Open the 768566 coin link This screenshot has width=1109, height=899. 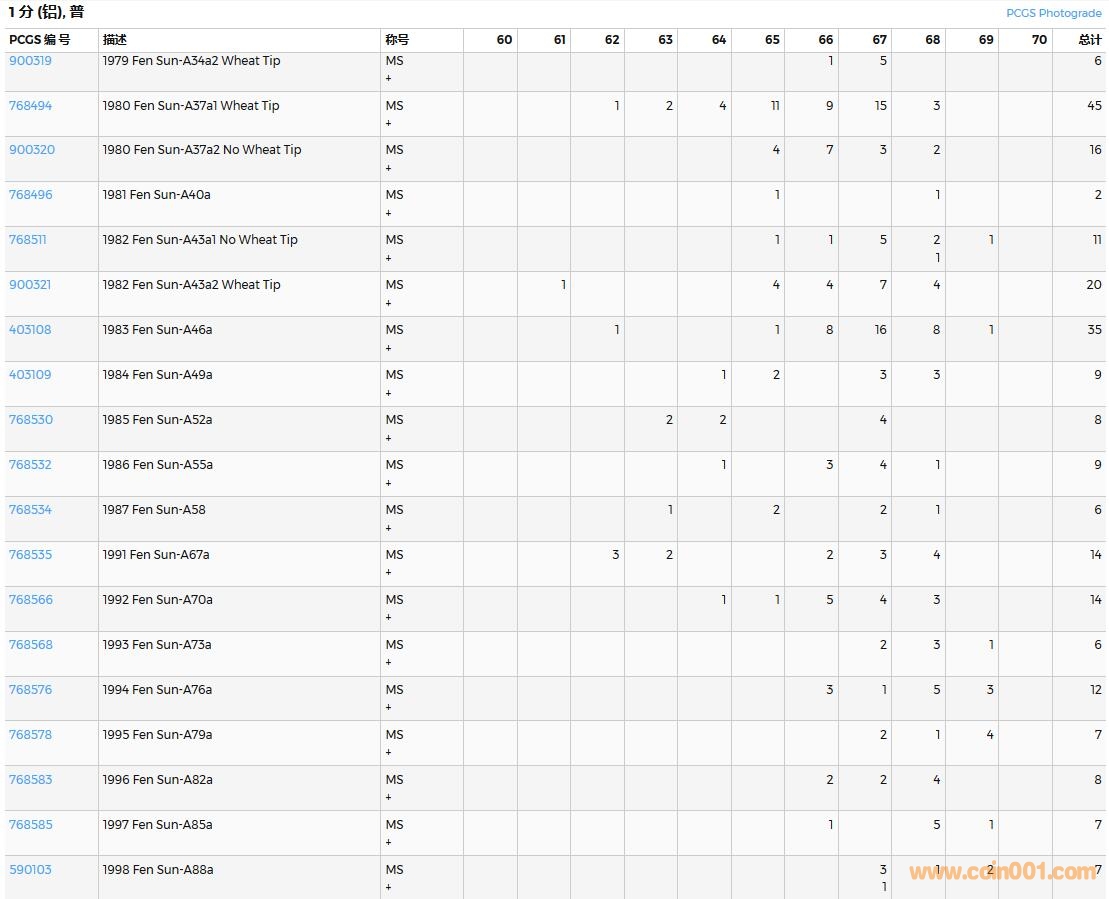pos(30,600)
